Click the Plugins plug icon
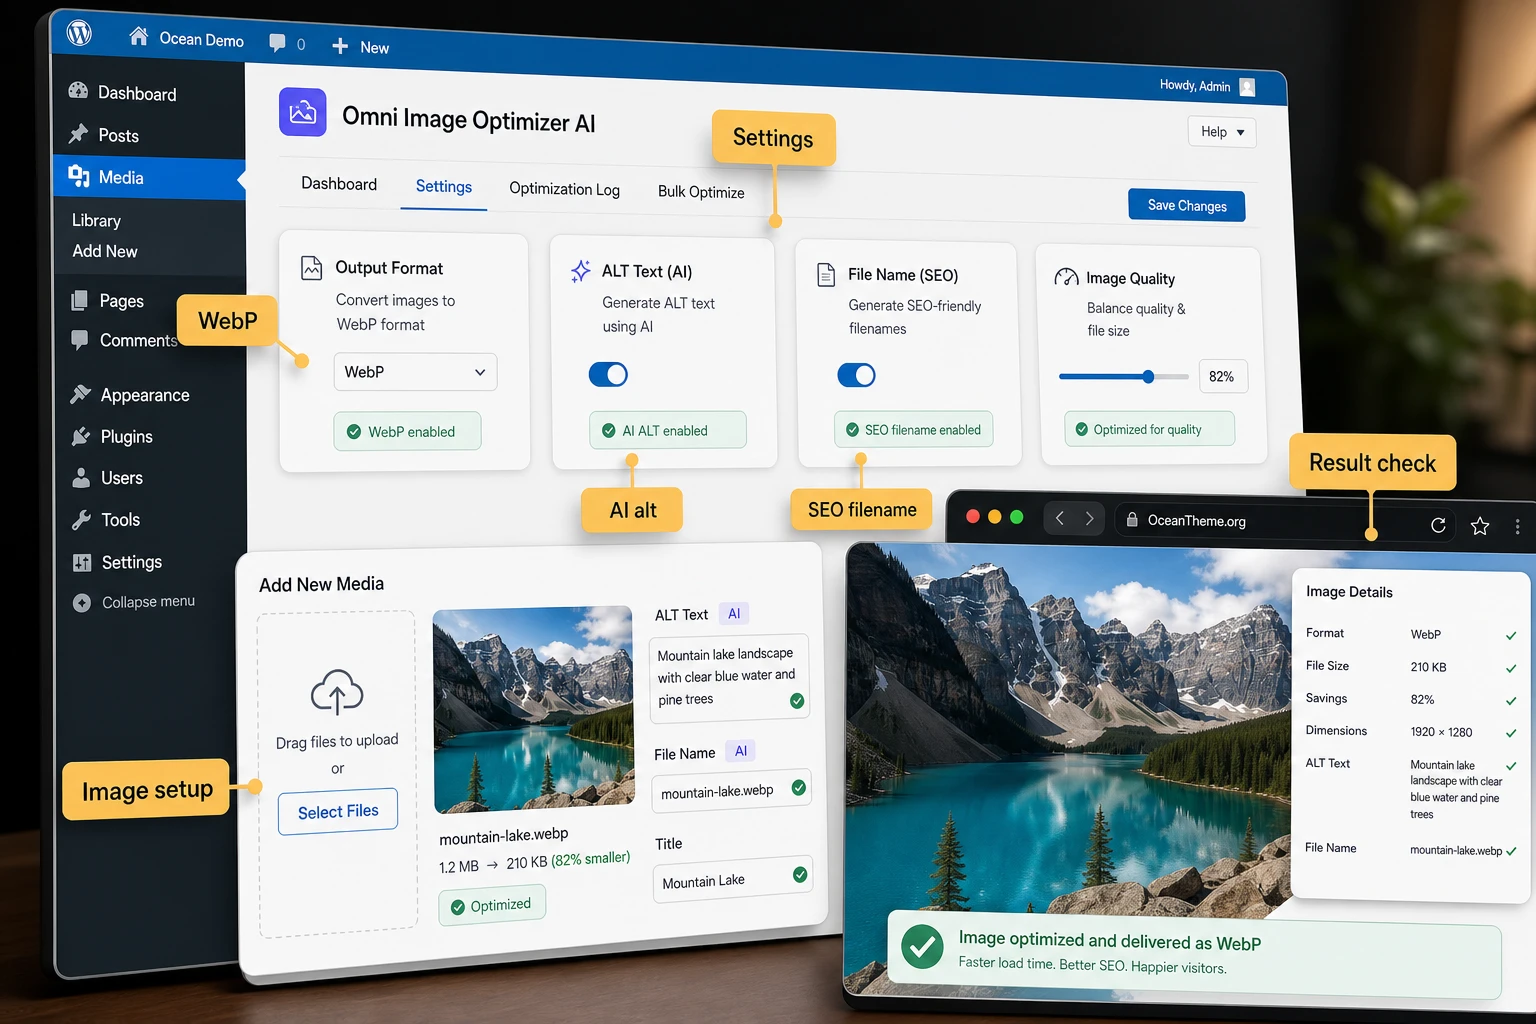1536x1024 pixels. (80, 436)
